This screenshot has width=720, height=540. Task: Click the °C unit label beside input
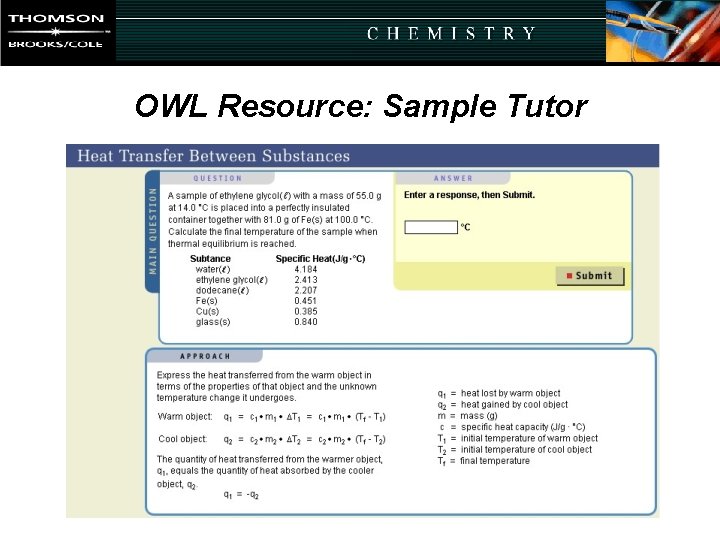[465, 227]
